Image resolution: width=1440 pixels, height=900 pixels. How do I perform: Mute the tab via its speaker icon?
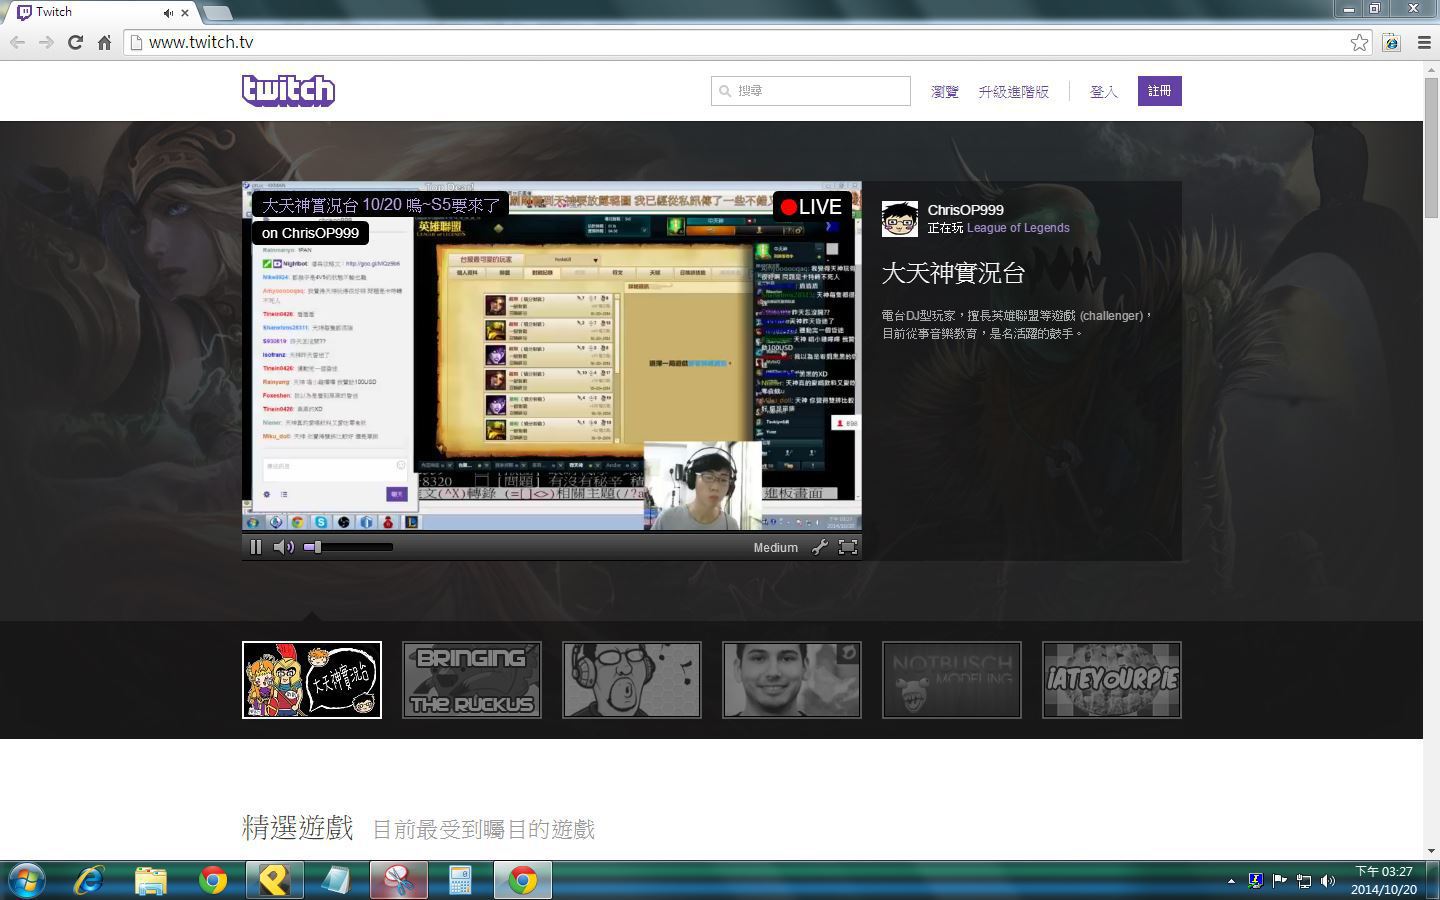point(168,13)
